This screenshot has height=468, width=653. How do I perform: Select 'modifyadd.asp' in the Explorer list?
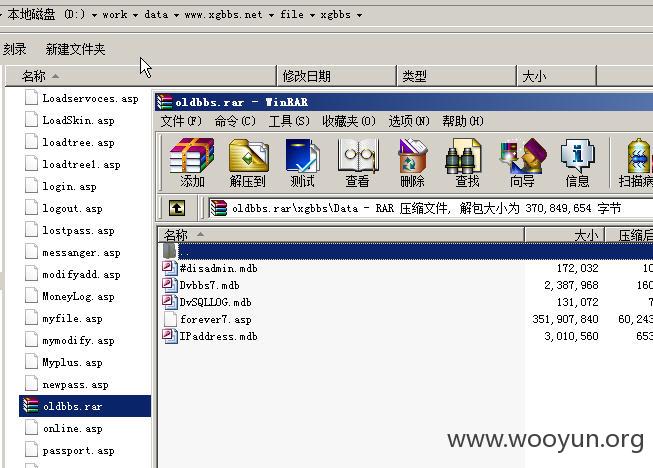[x=82, y=274]
